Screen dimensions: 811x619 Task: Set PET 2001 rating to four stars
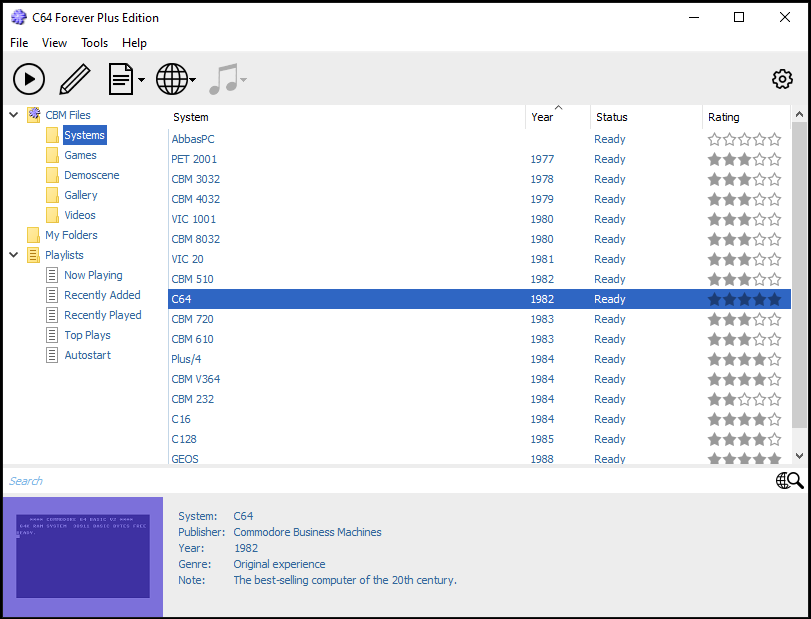[x=759, y=159]
